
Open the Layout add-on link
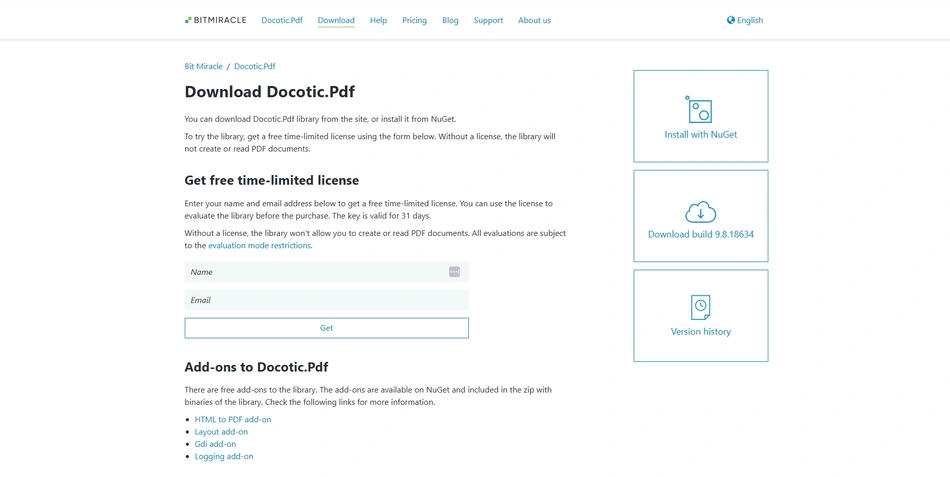pos(221,432)
